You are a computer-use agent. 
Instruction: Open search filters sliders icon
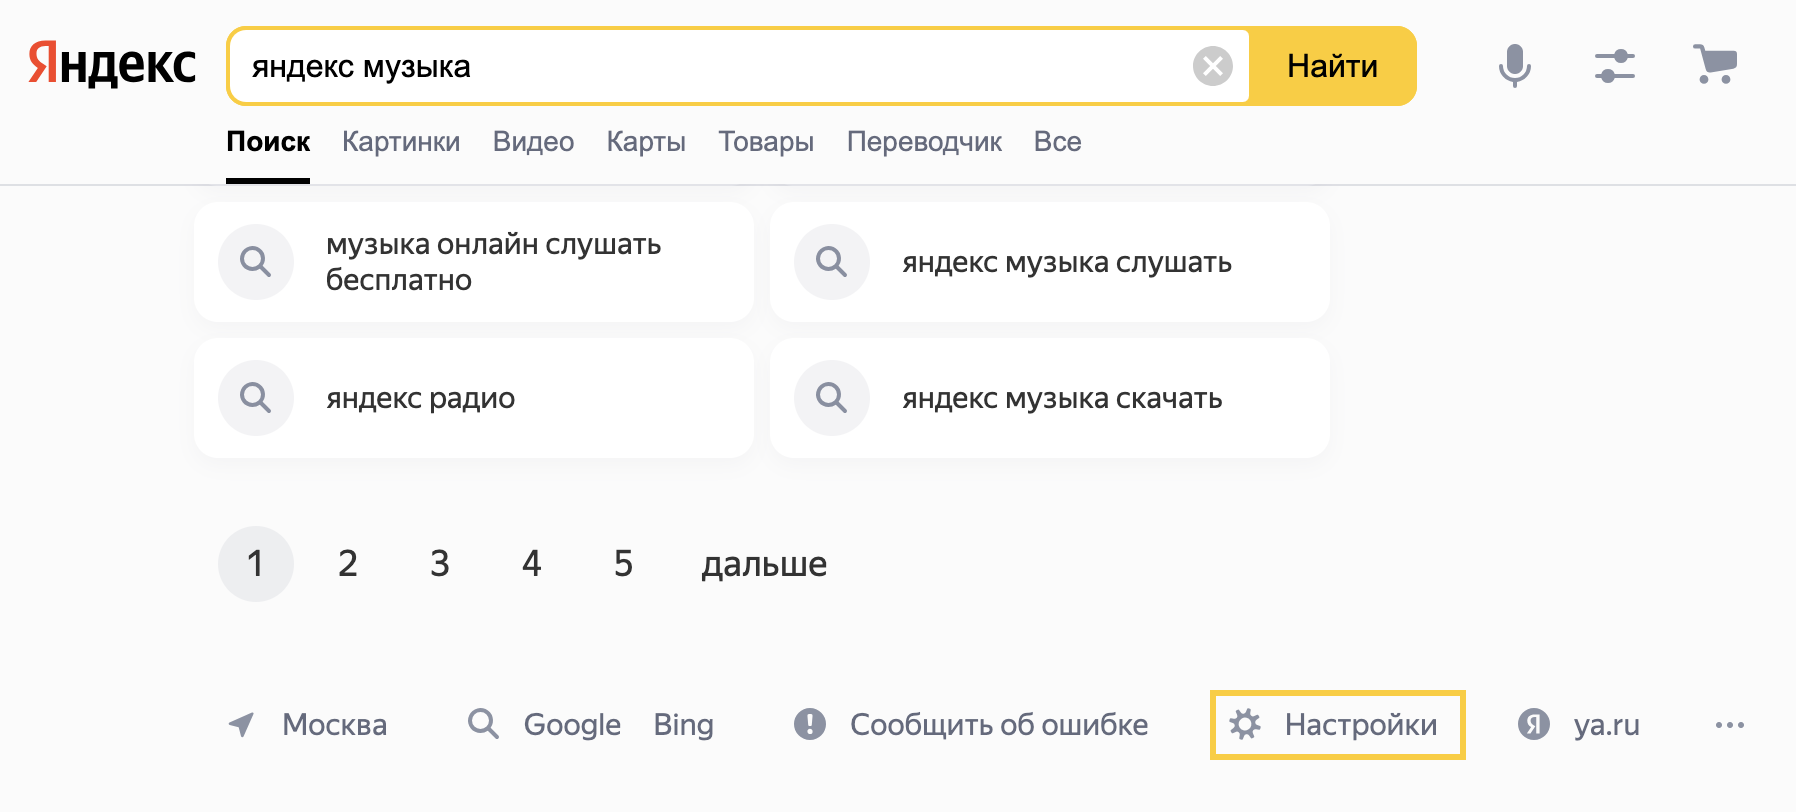1614,66
